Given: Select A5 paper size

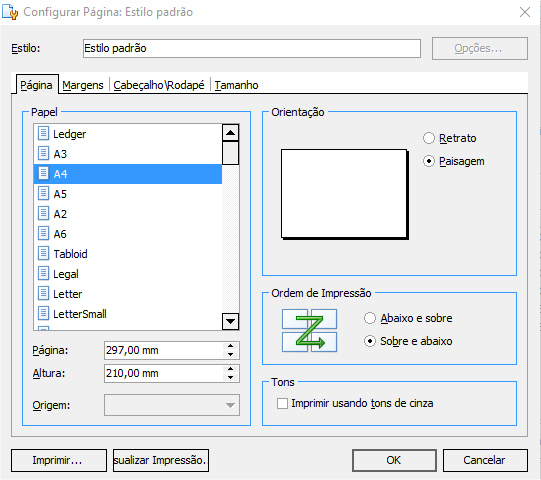Looking at the screenshot, I should (x=128, y=194).
